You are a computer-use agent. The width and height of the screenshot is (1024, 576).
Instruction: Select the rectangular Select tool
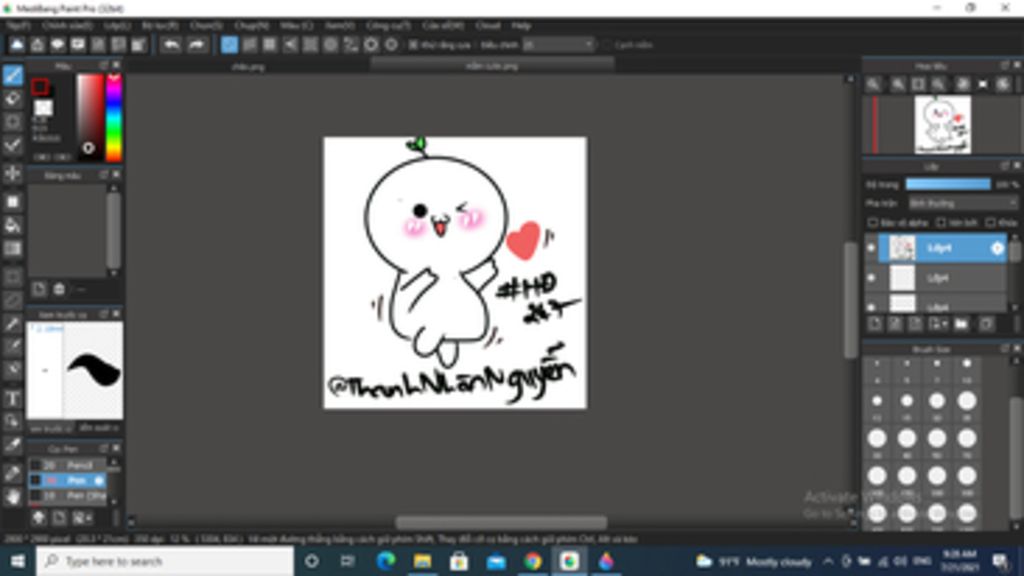[x=12, y=277]
